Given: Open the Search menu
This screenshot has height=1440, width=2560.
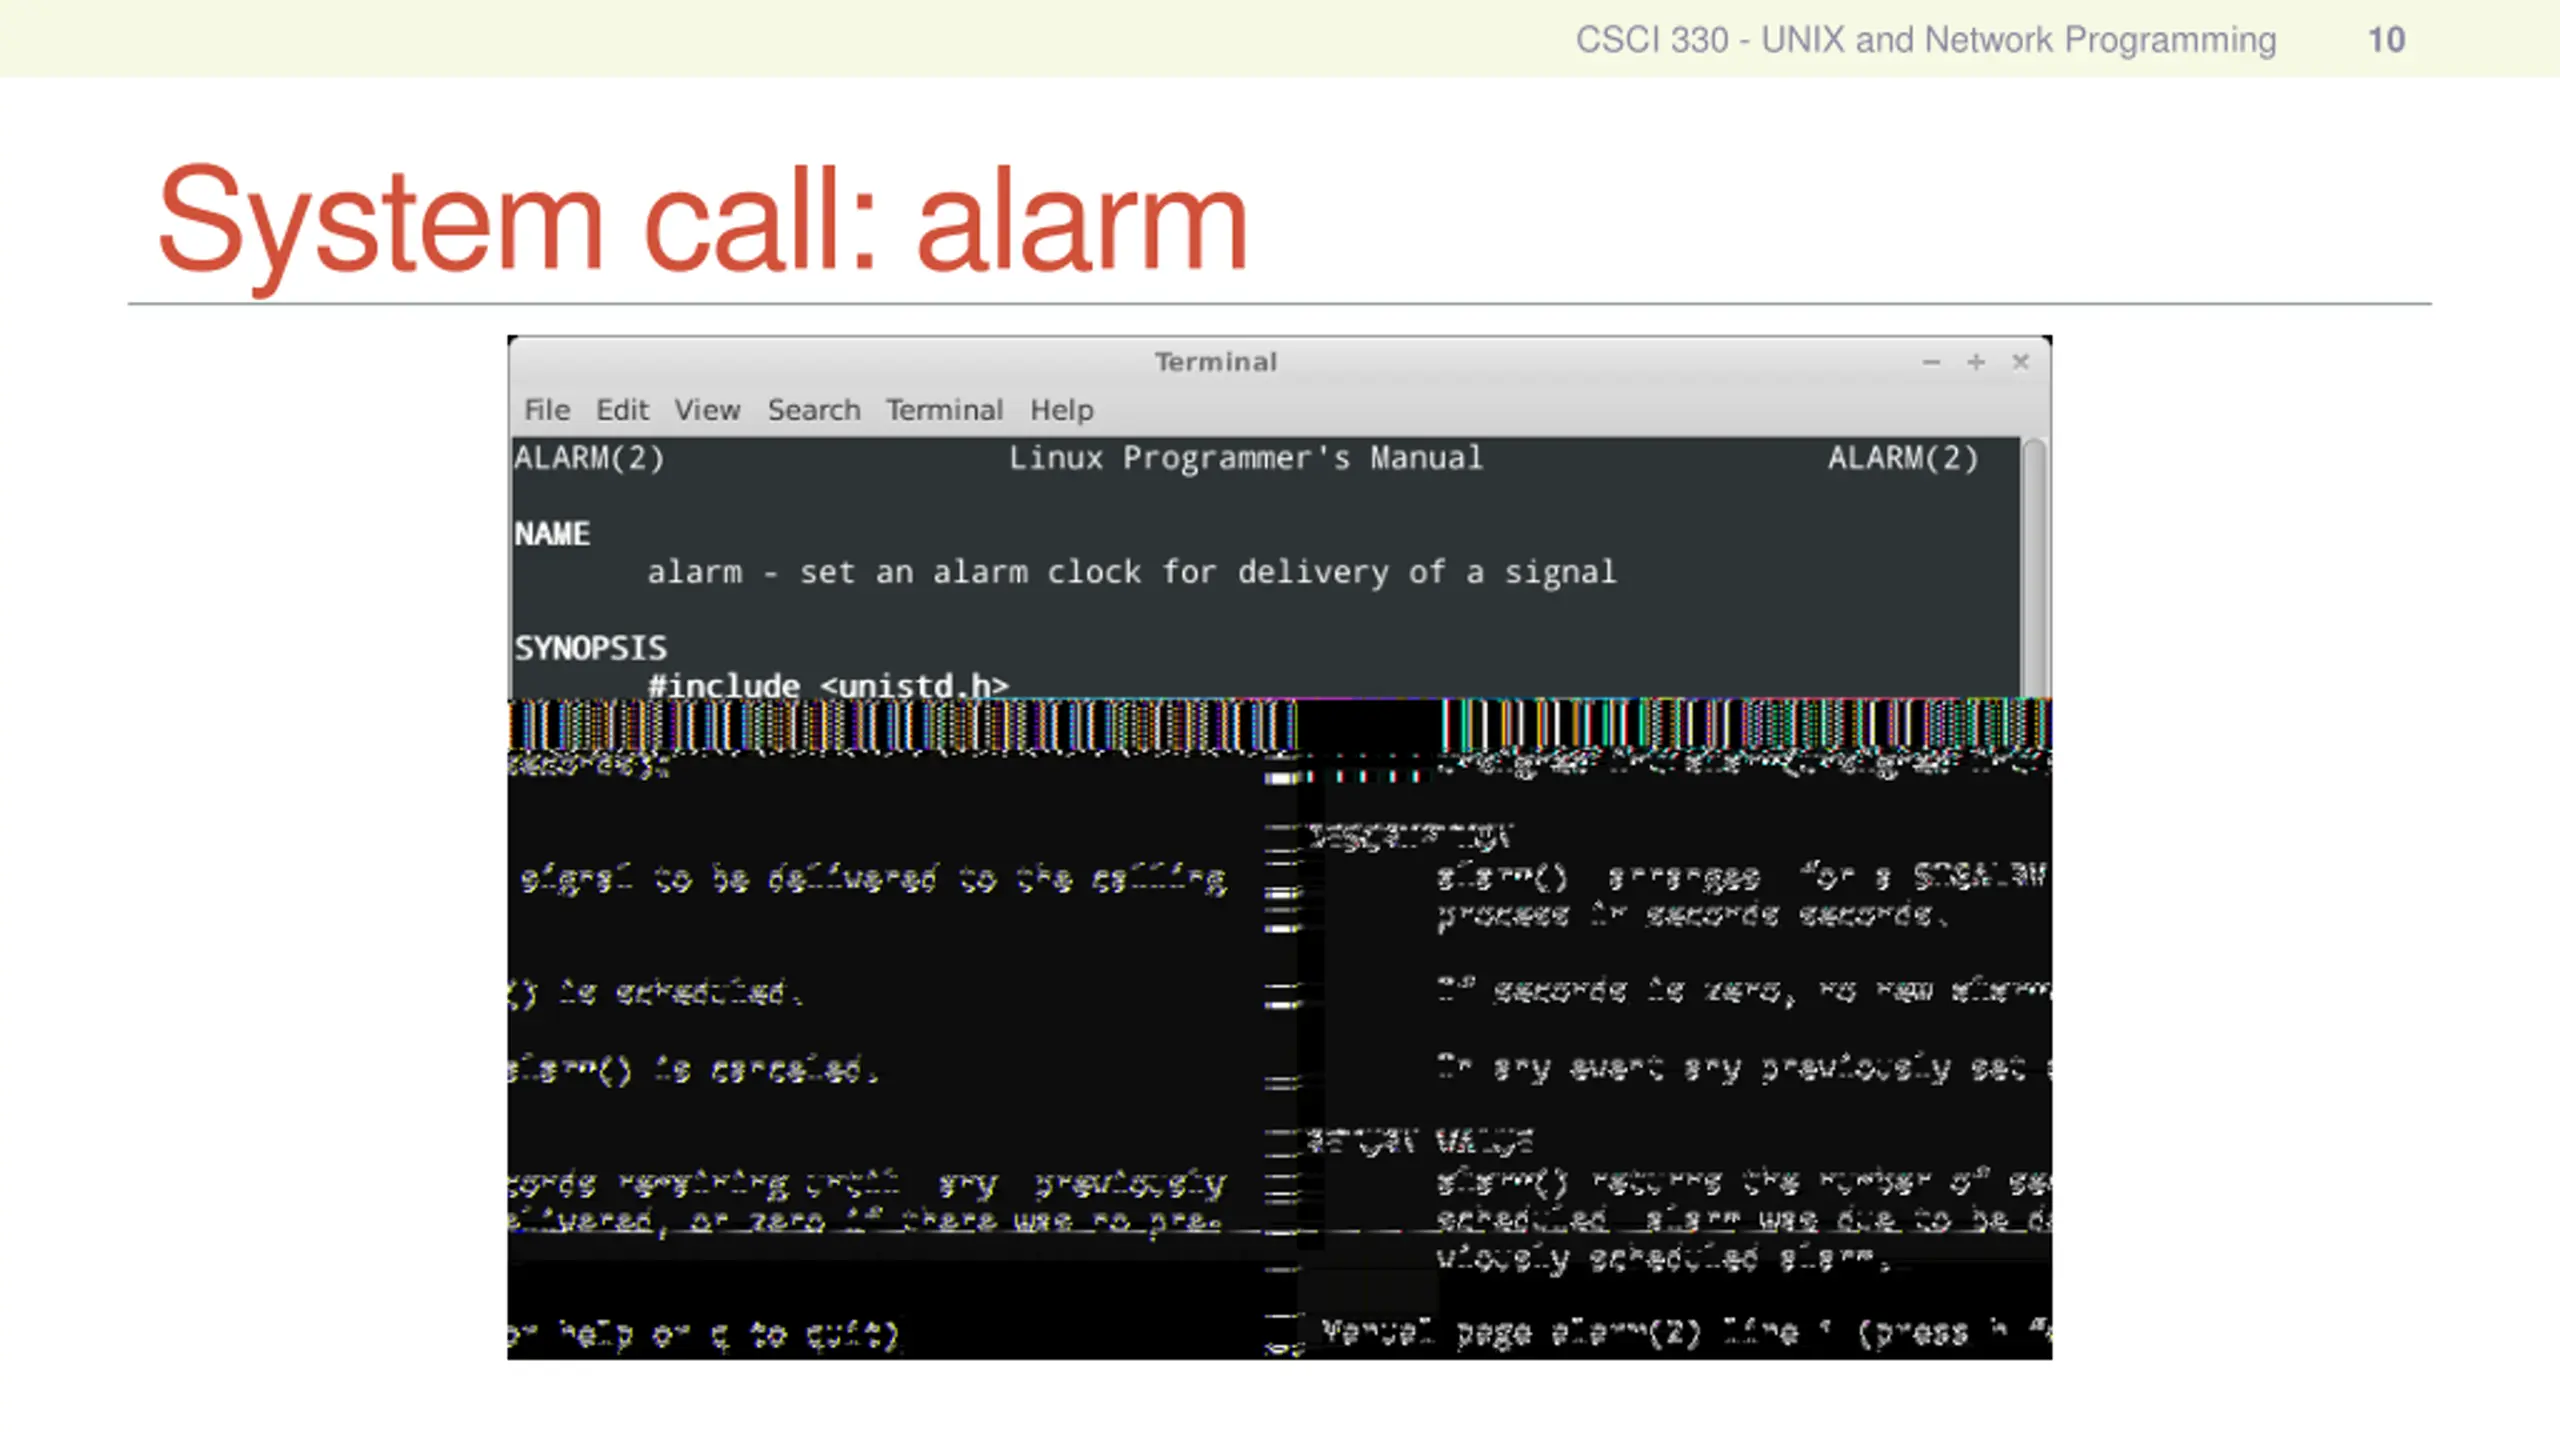Looking at the screenshot, I should pos(814,410).
